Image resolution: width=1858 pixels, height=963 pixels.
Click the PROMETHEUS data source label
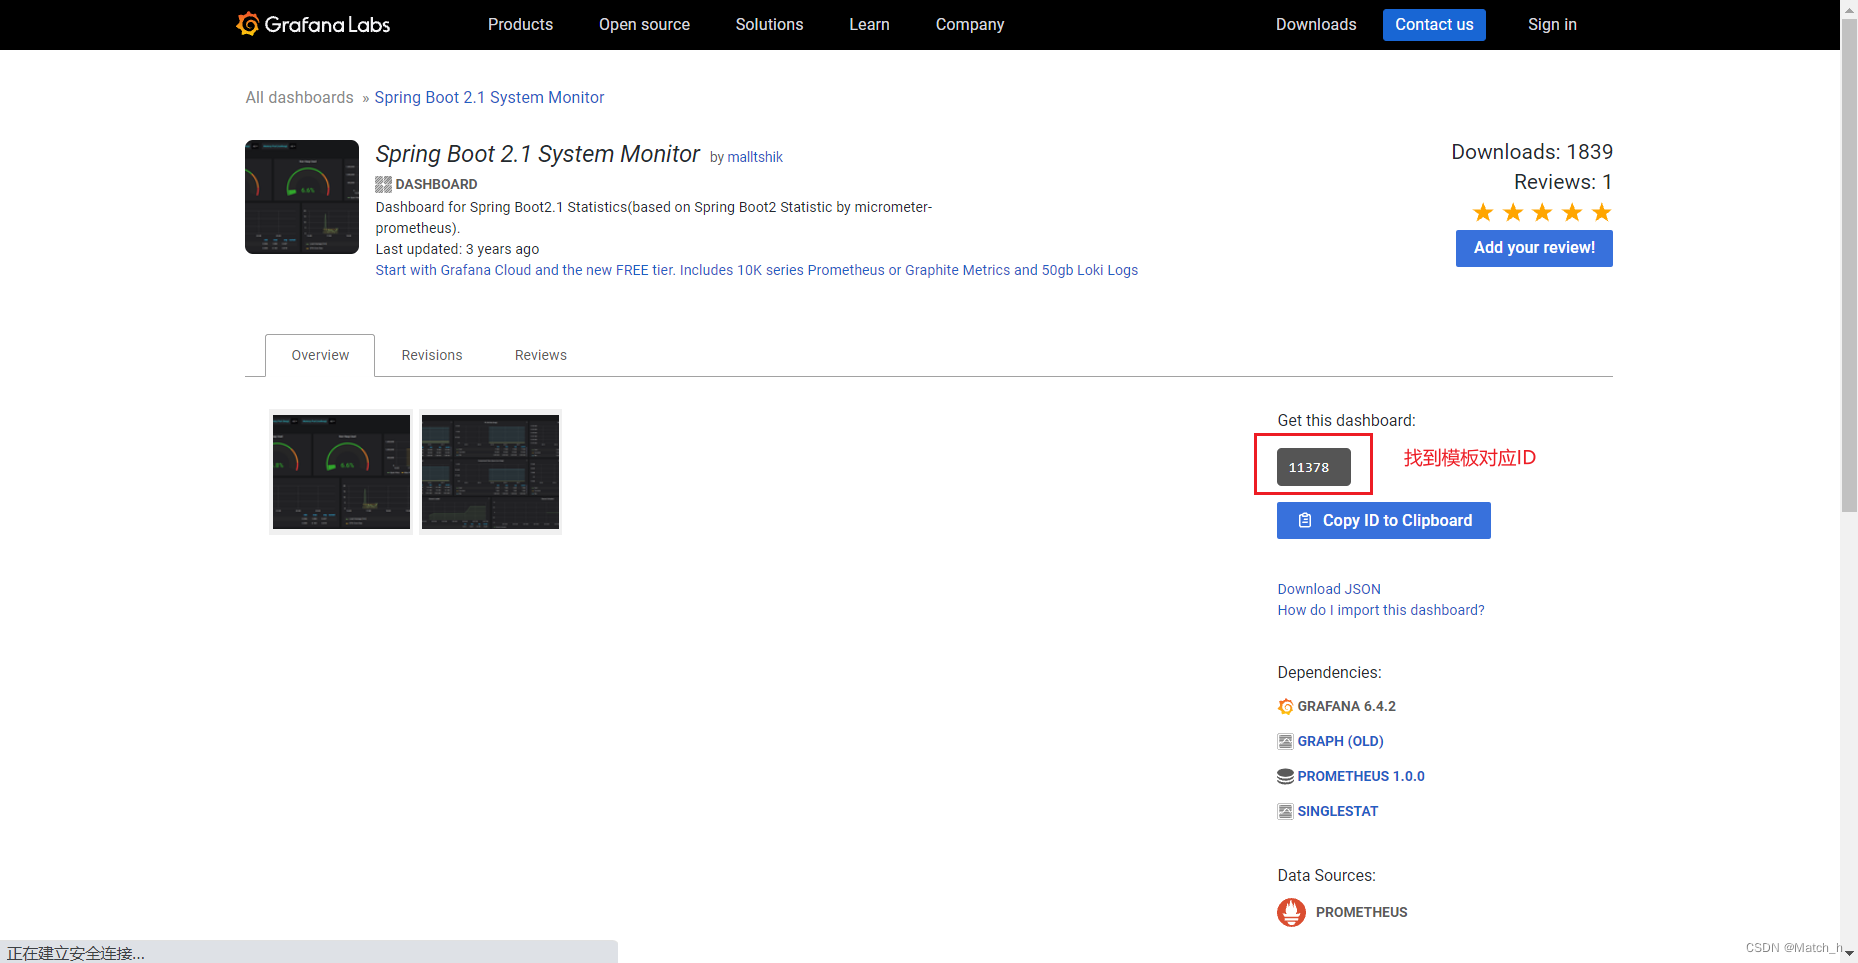pyautogui.click(x=1362, y=912)
